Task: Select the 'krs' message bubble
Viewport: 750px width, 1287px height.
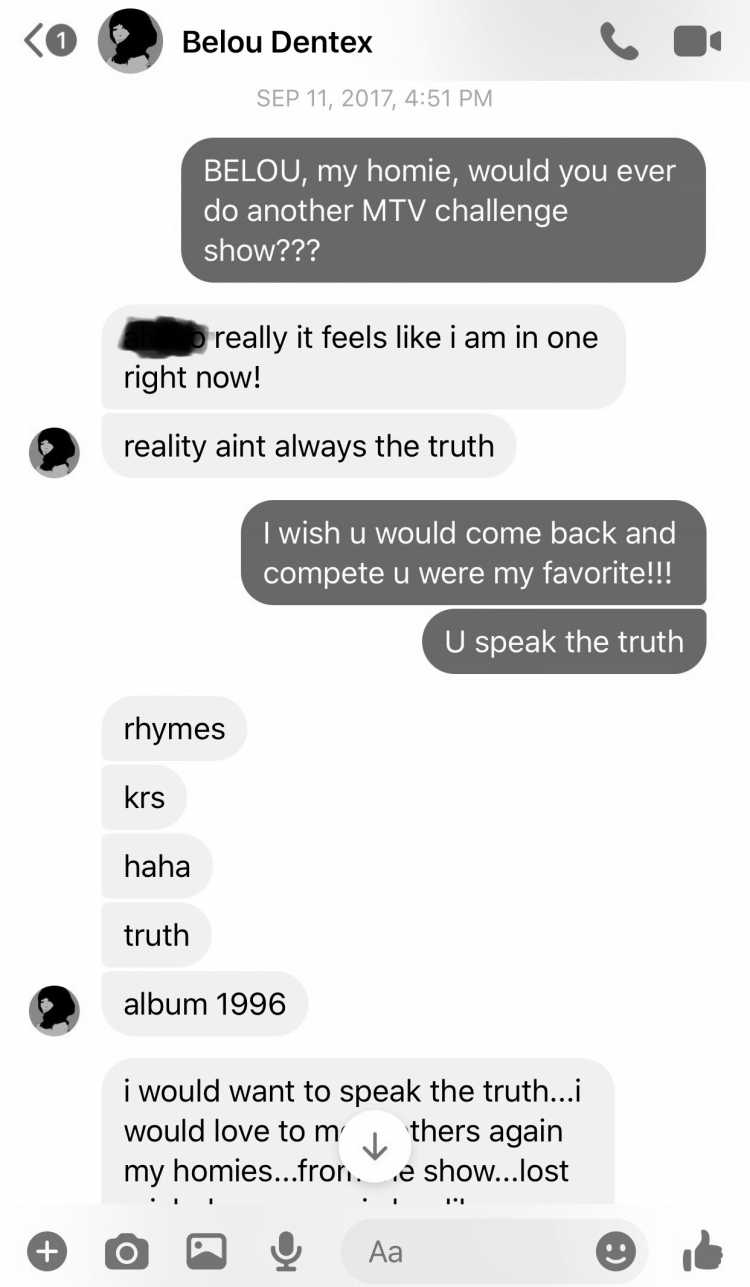Action: click(144, 797)
